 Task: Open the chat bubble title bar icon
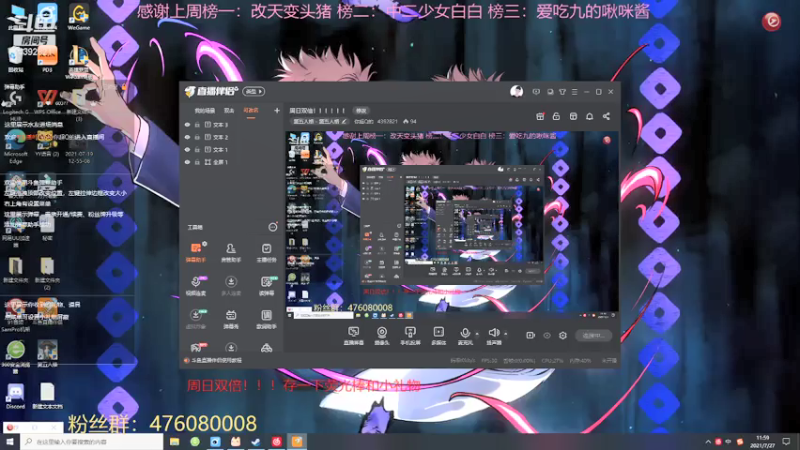click(x=549, y=92)
